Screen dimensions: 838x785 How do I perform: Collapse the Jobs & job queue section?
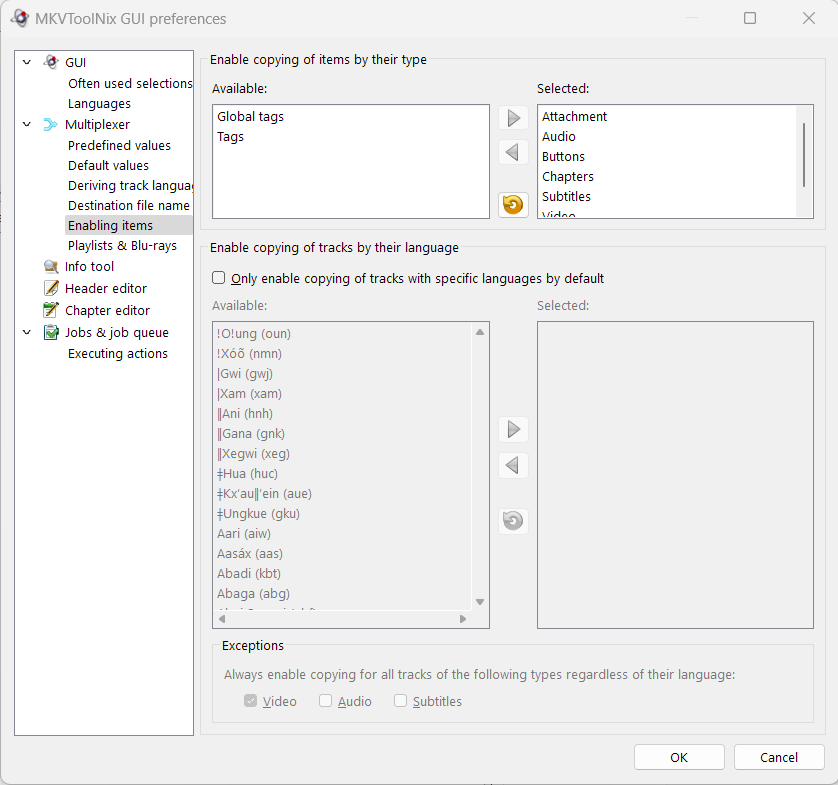click(27, 332)
